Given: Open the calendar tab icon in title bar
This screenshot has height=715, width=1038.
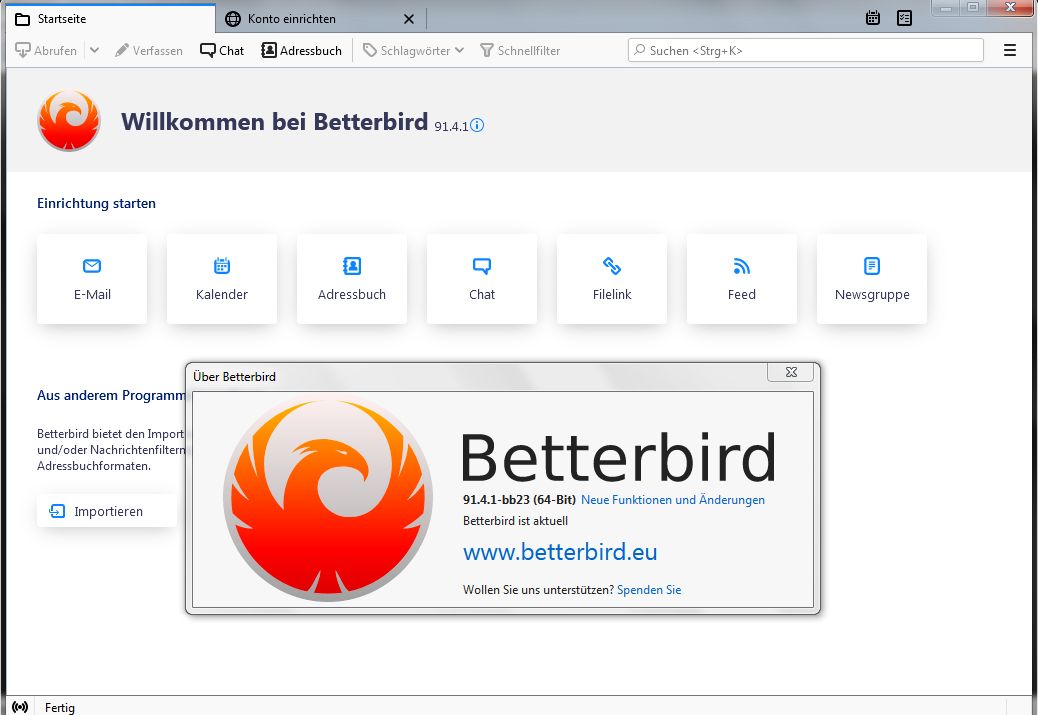Looking at the screenshot, I should 873,18.
